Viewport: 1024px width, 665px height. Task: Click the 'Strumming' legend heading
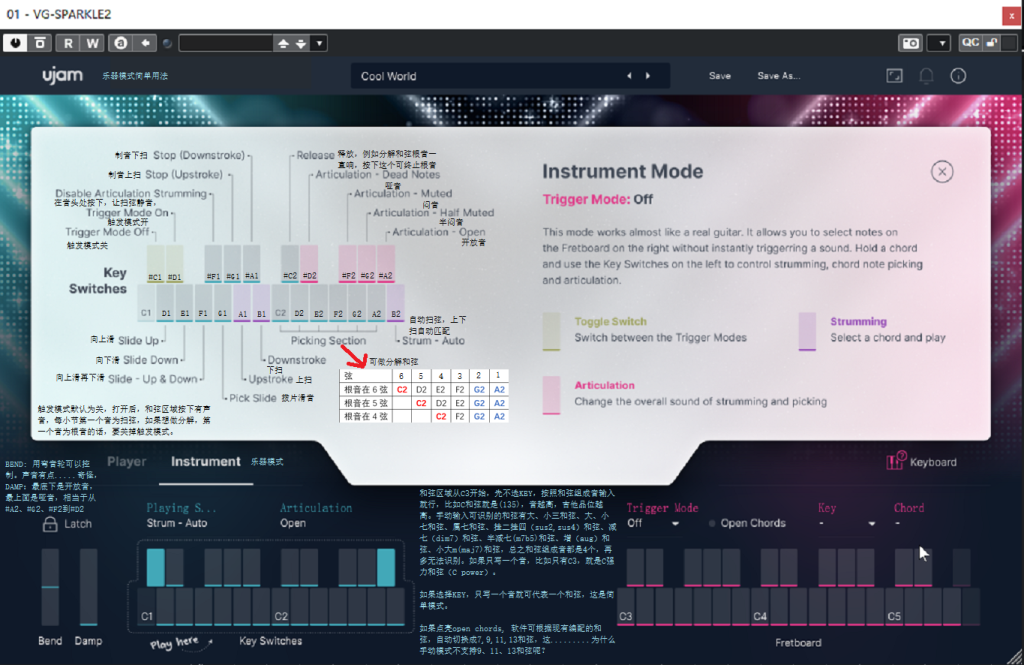(x=858, y=321)
